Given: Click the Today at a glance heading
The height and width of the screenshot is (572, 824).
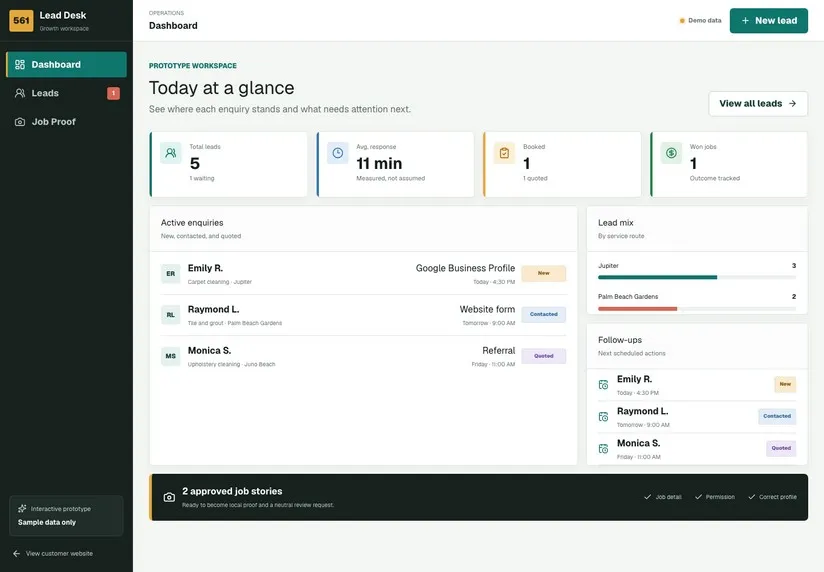Looking at the screenshot, I should coord(221,88).
